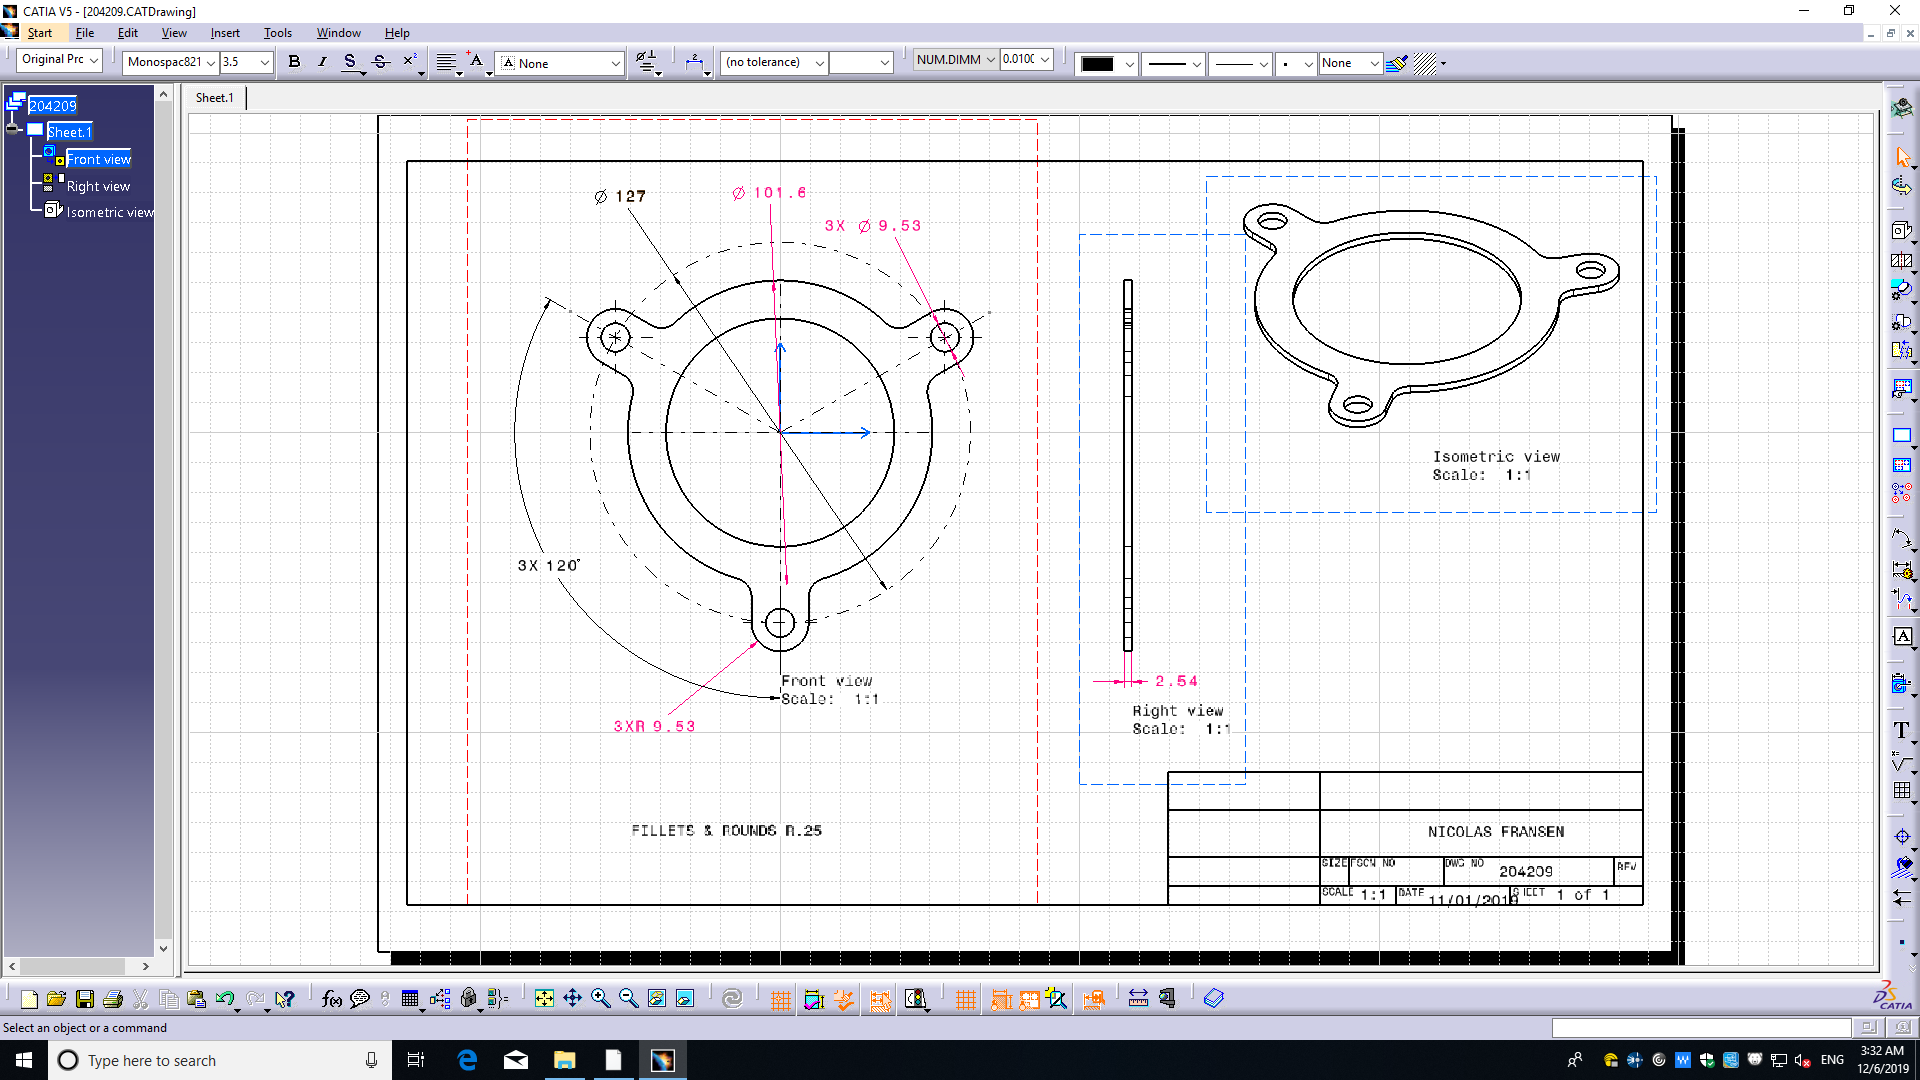Select Right view in the tree
Screen dimensions: 1920x1080
tap(98, 186)
